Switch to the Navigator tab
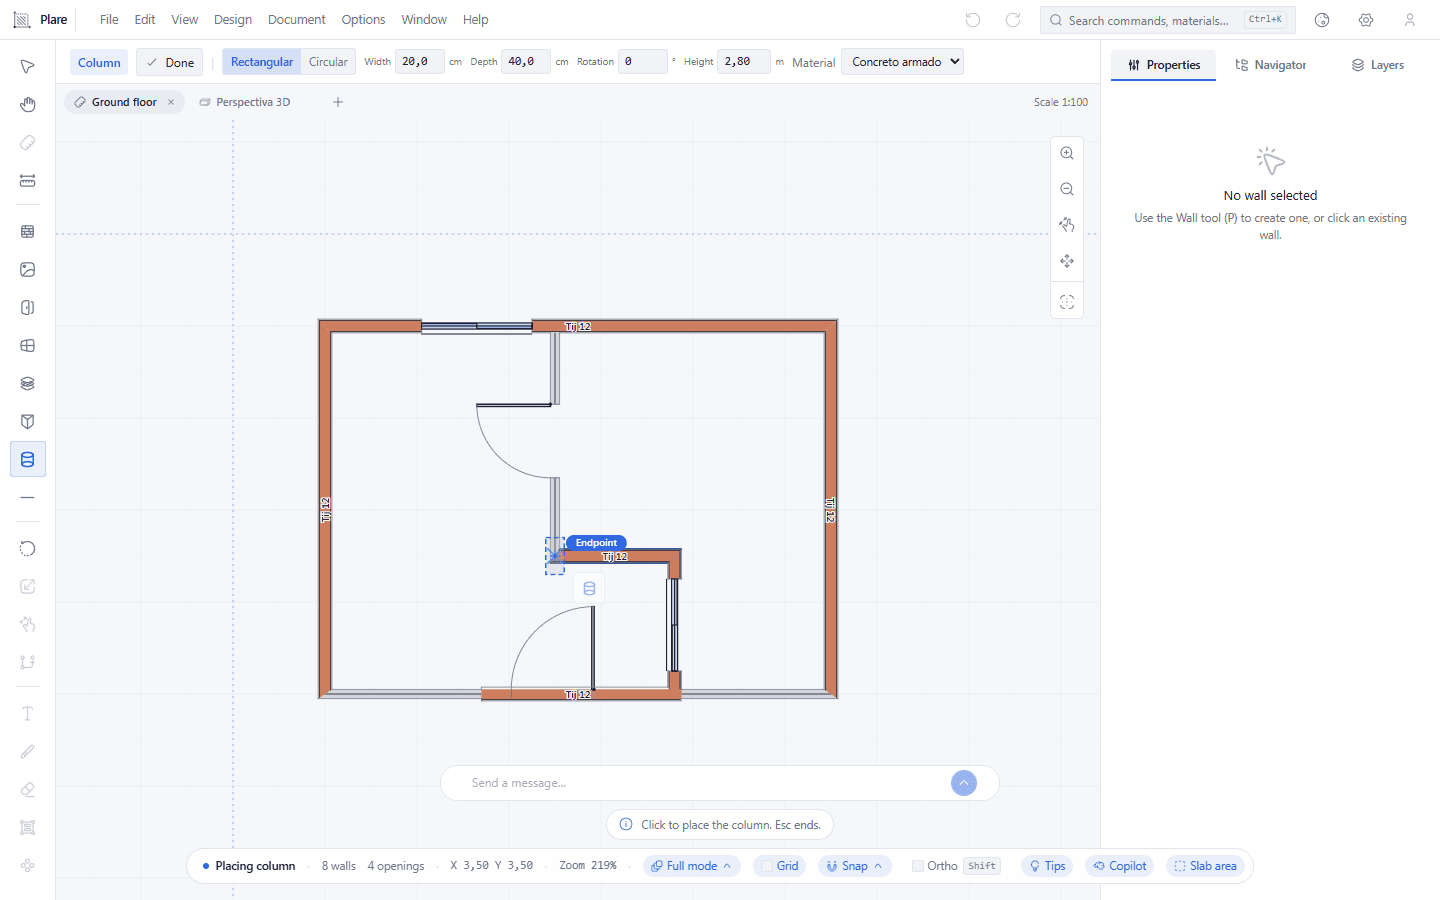 click(x=1270, y=65)
